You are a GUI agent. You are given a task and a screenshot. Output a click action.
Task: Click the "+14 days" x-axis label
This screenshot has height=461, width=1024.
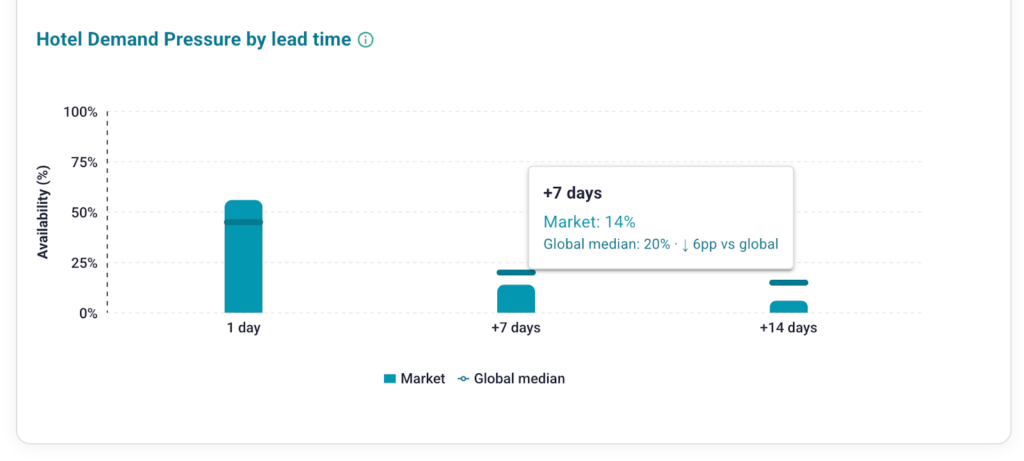(788, 328)
